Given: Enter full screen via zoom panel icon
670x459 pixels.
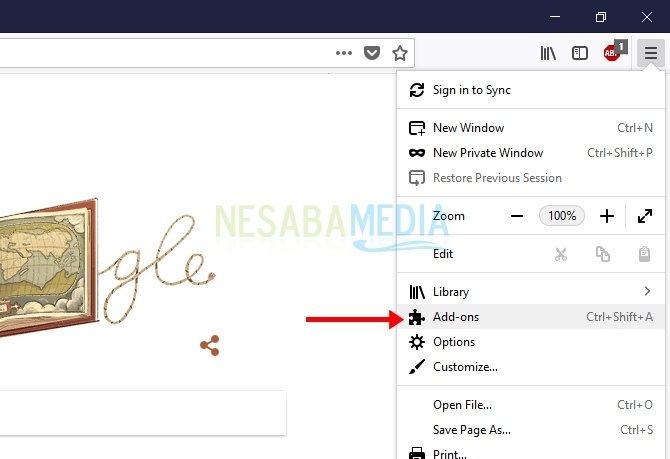Looking at the screenshot, I should [645, 216].
